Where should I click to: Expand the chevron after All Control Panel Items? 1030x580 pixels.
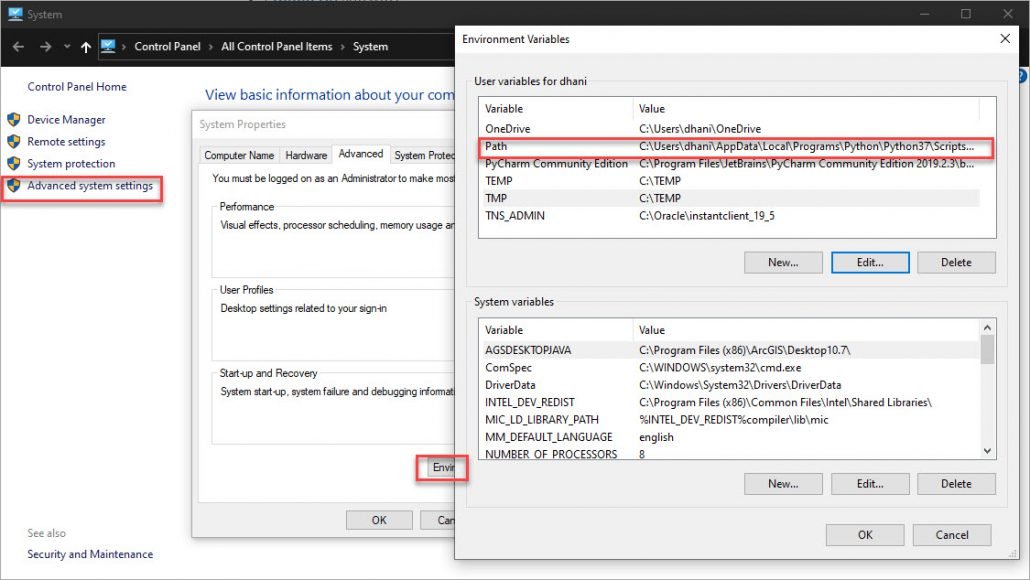point(343,47)
